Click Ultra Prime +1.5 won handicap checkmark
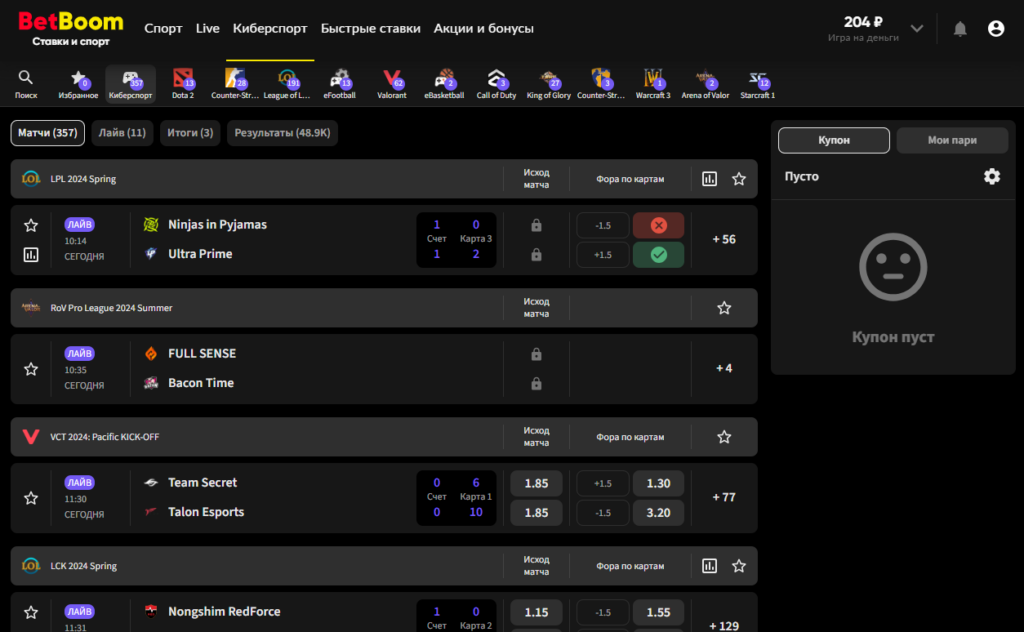This screenshot has height=632, width=1024. tap(658, 255)
